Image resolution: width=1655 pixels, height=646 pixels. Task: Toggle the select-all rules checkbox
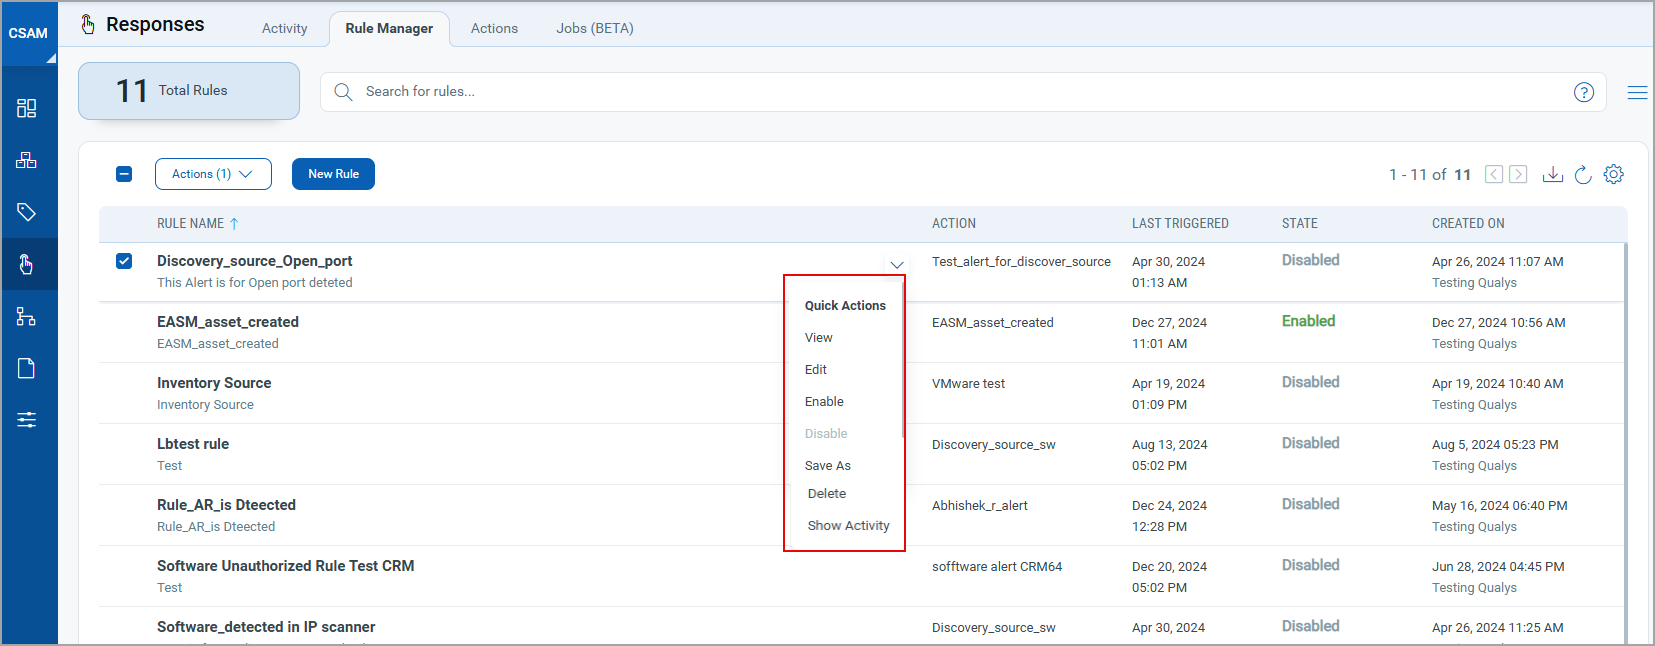[124, 174]
